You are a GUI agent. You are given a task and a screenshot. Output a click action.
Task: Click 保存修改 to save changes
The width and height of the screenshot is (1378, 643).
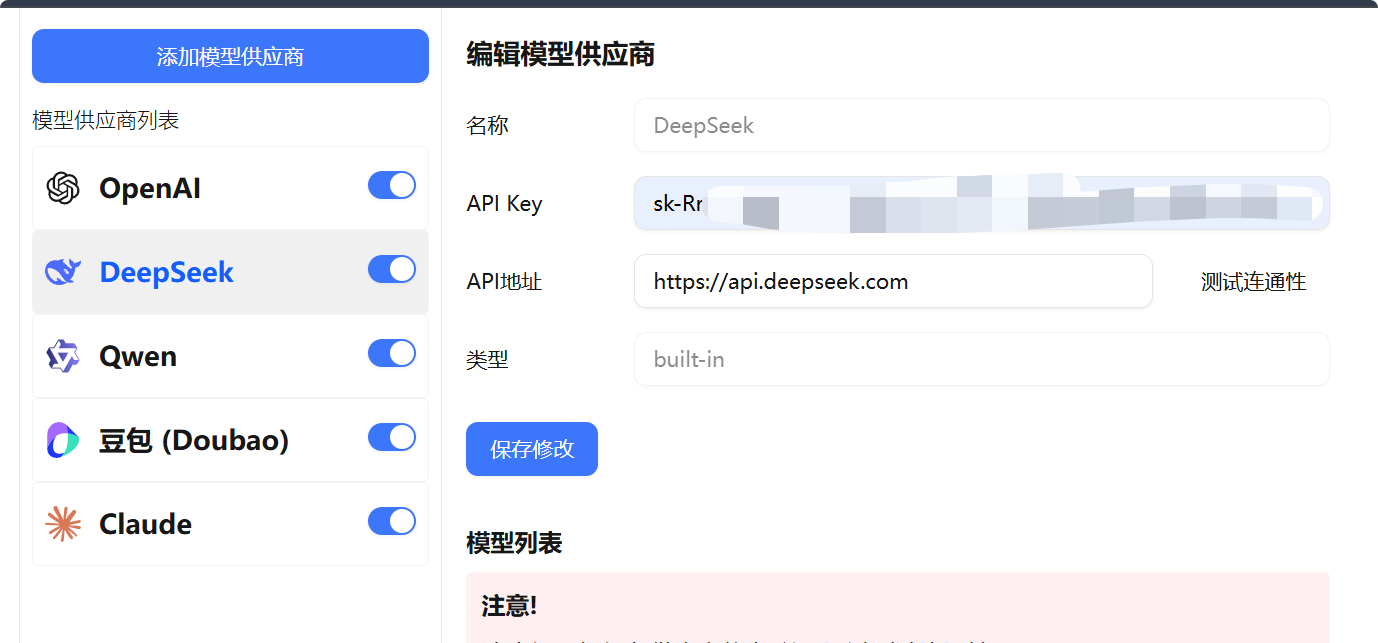(531, 449)
